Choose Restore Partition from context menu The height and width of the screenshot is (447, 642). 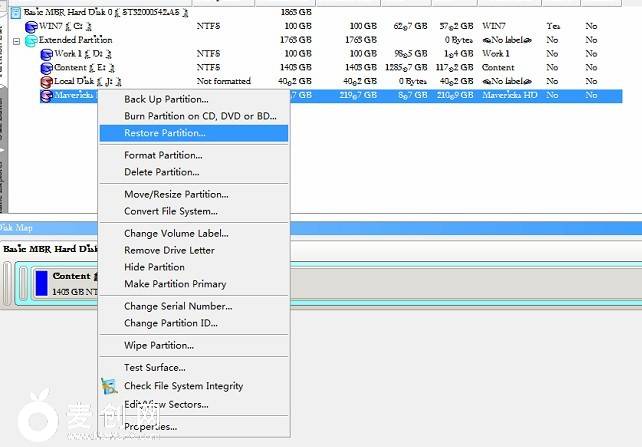click(x=165, y=133)
